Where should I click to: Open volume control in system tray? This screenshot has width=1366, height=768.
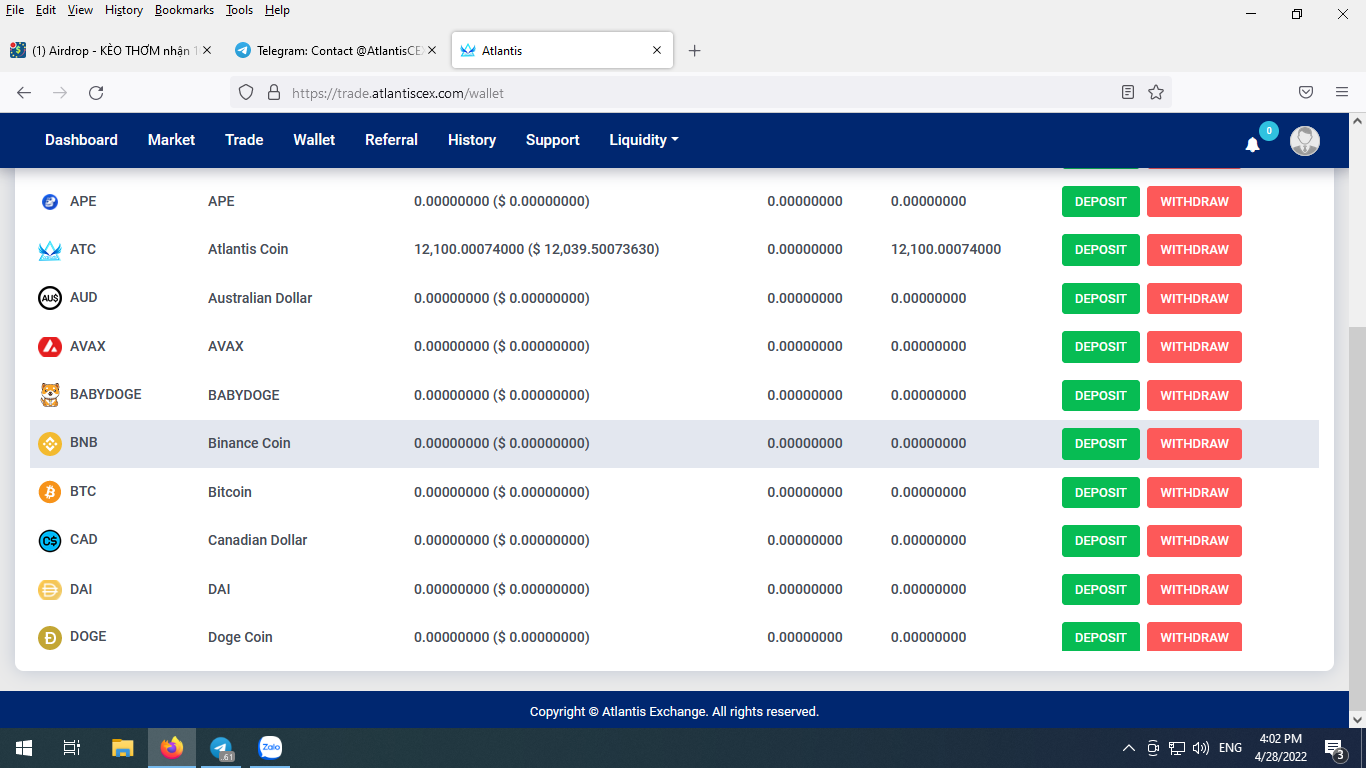(1201, 748)
